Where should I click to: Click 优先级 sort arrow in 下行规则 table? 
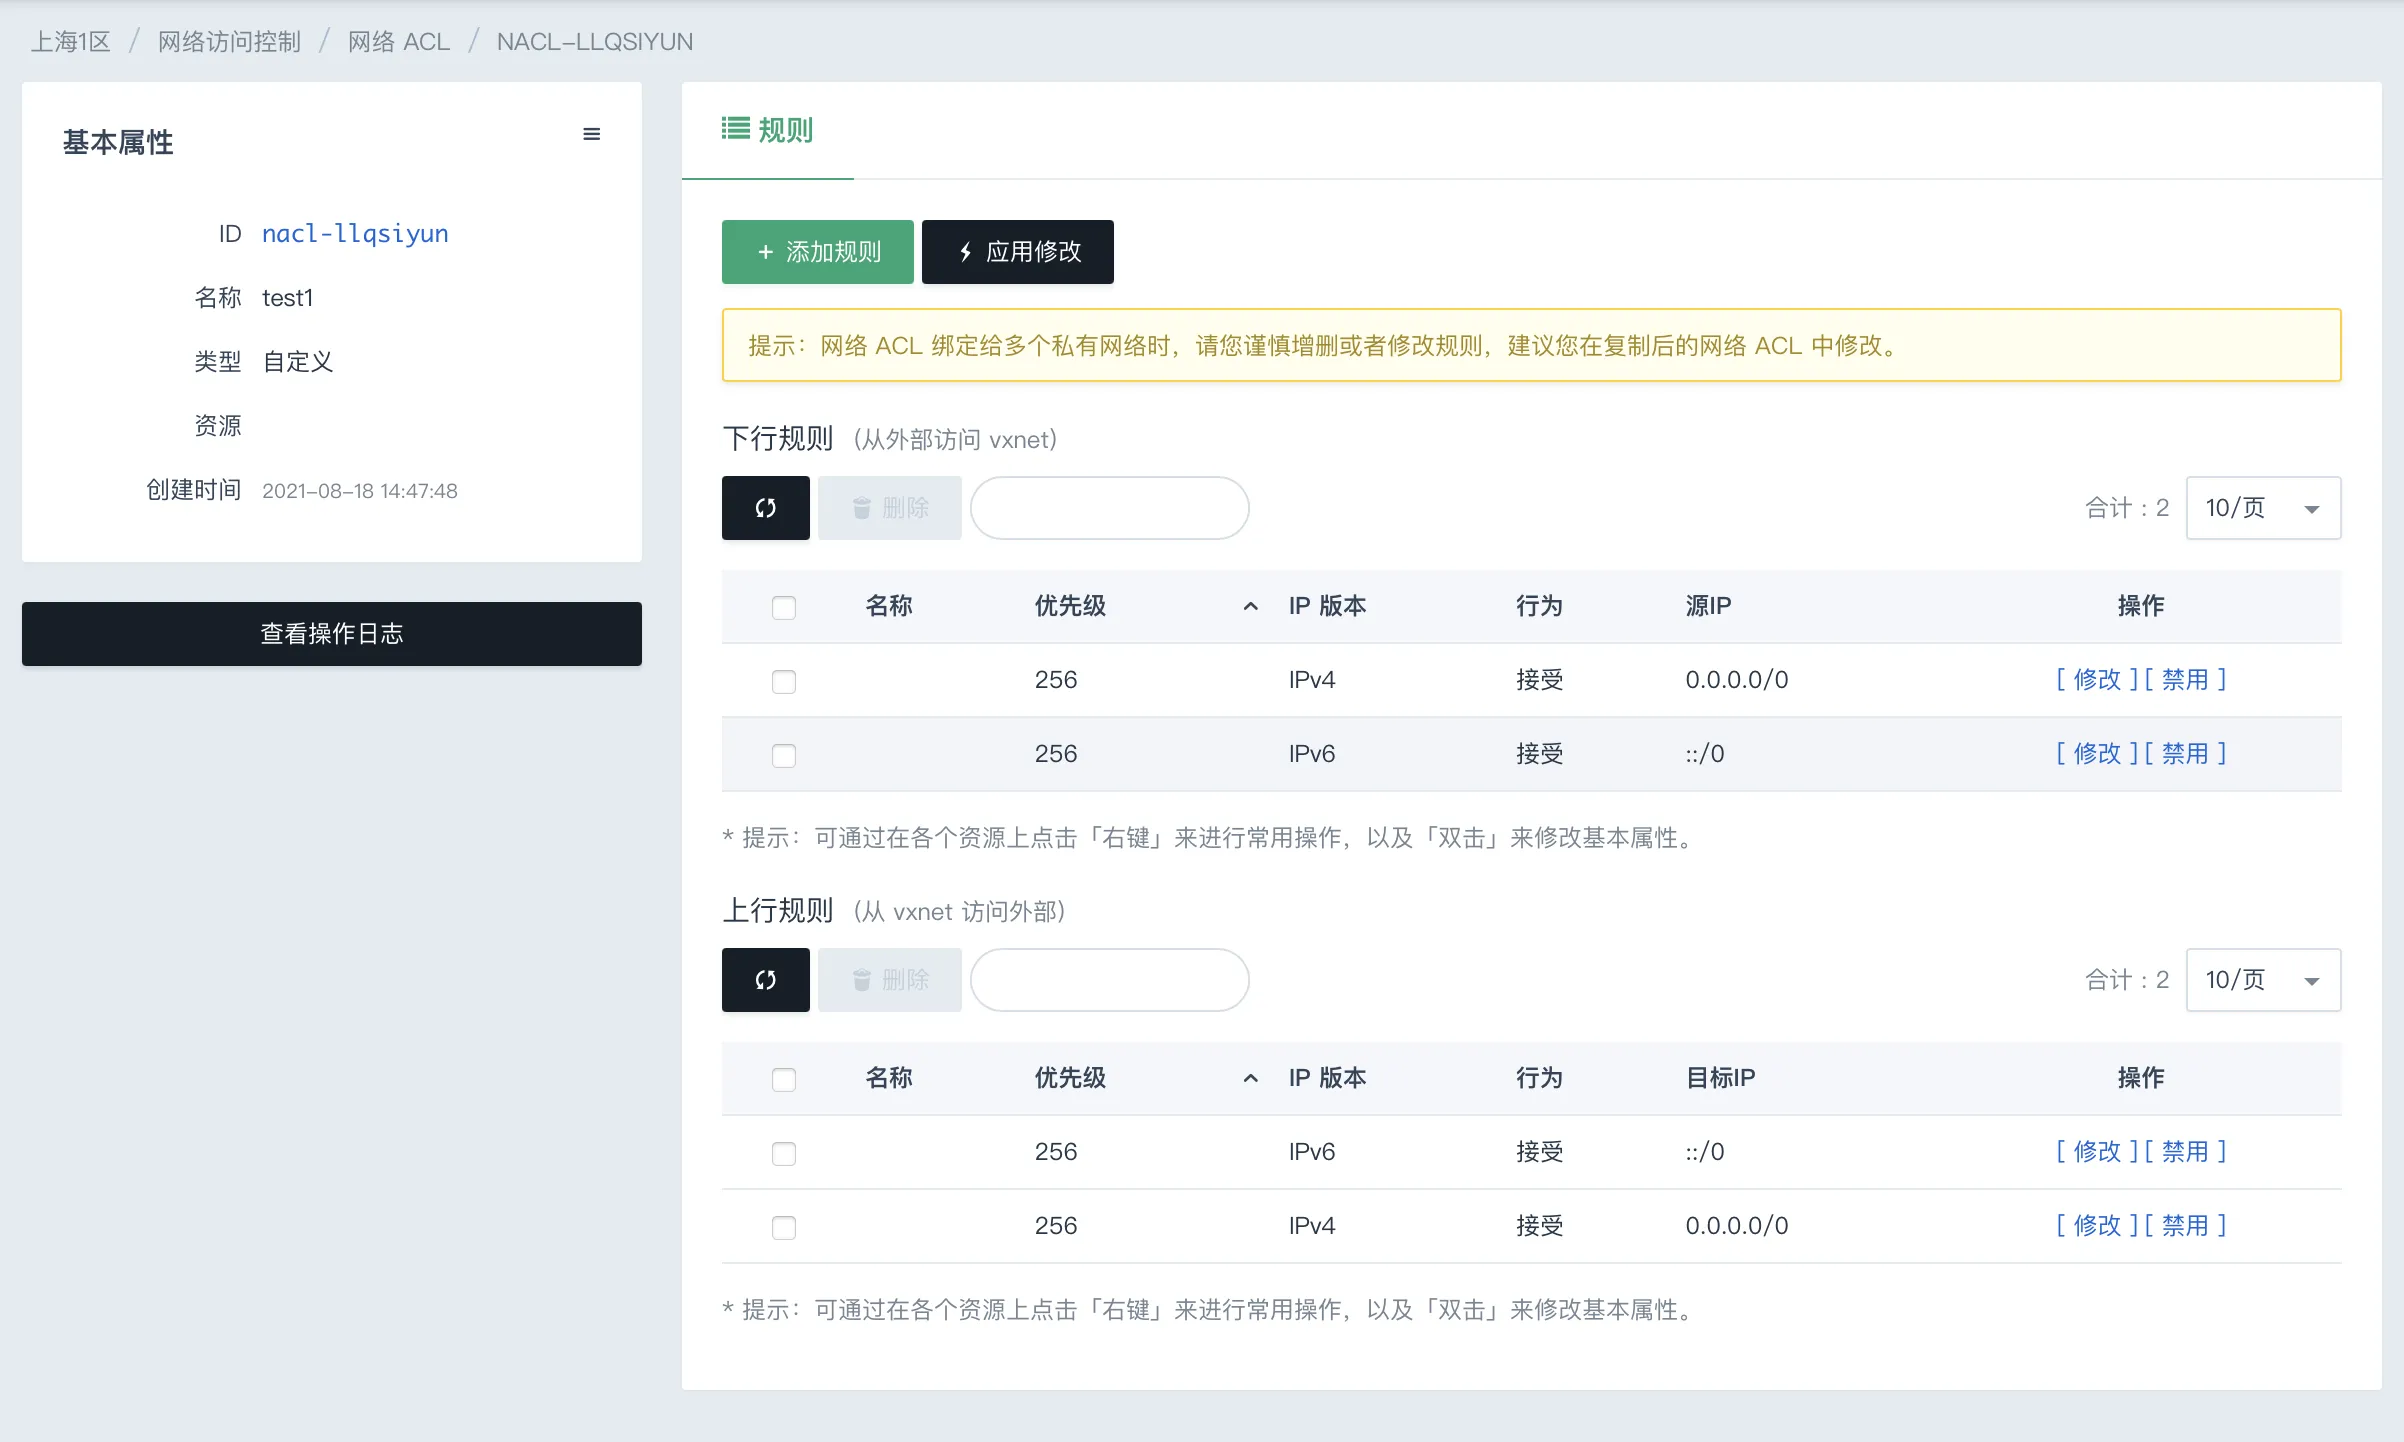[1250, 606]
